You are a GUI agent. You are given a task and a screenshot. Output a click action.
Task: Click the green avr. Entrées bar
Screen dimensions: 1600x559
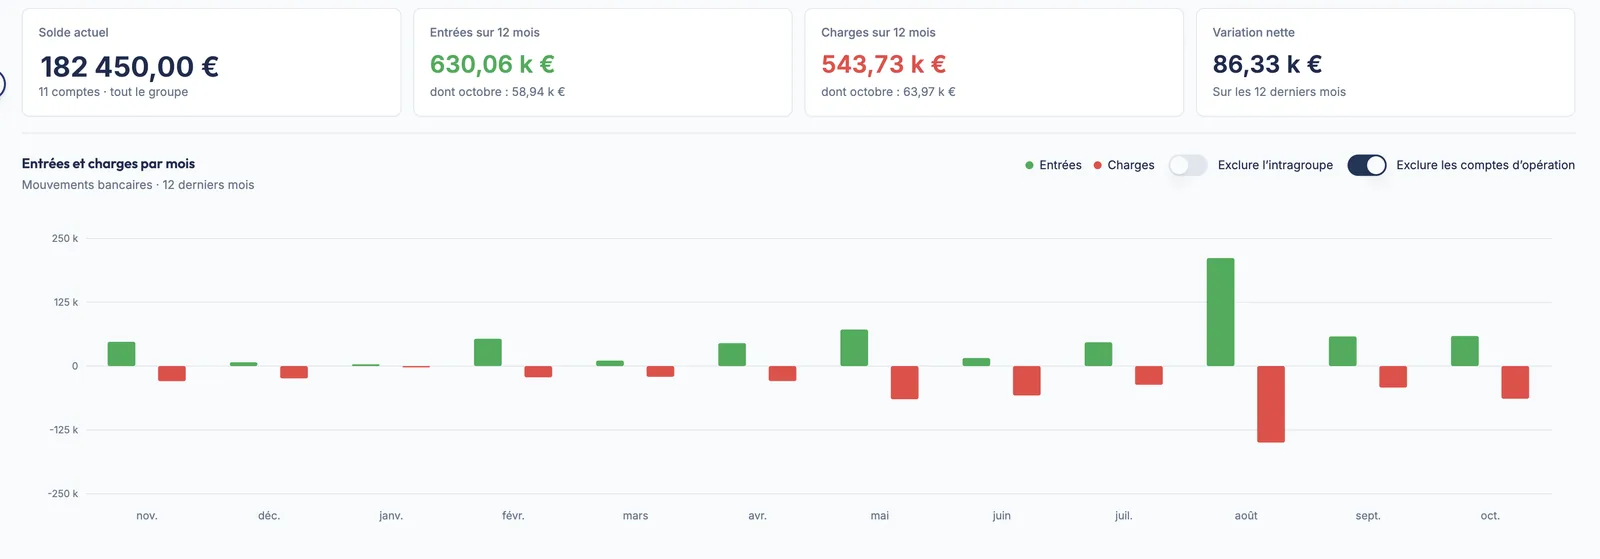point(732,354)
